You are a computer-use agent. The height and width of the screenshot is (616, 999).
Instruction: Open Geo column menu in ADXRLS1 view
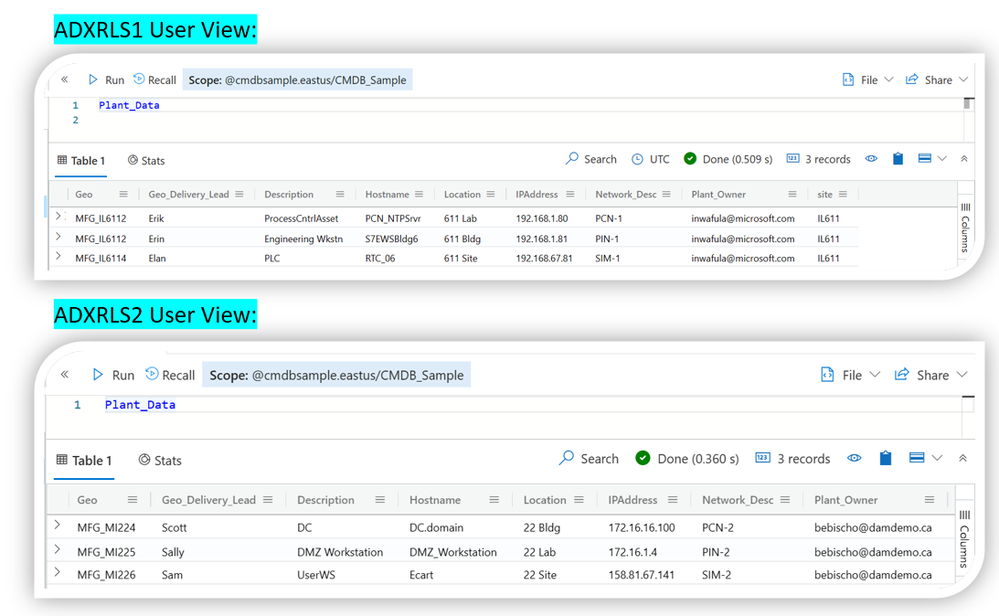pyautogui.click(x=123, y=194)
